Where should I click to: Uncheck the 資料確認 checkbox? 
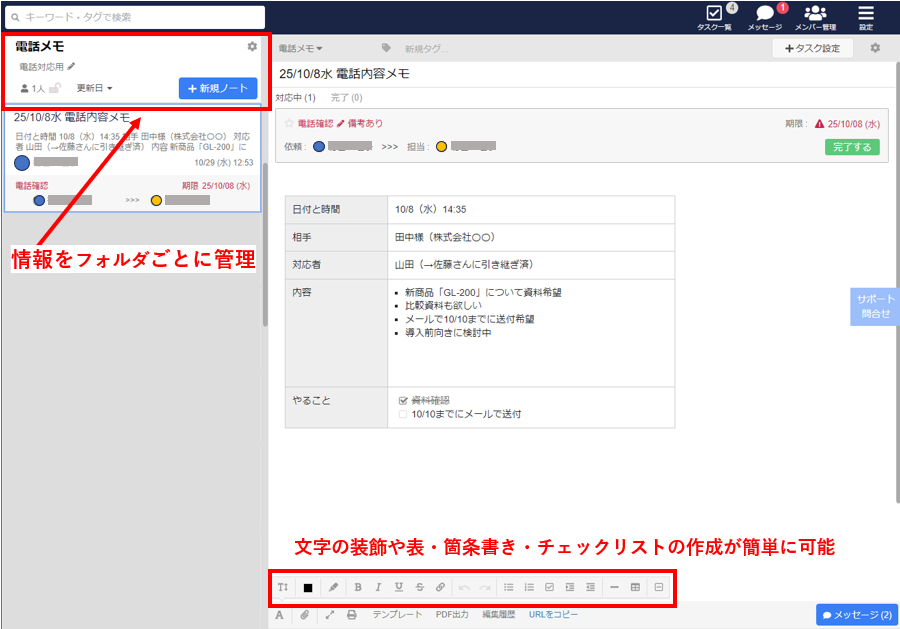(402, 400)
